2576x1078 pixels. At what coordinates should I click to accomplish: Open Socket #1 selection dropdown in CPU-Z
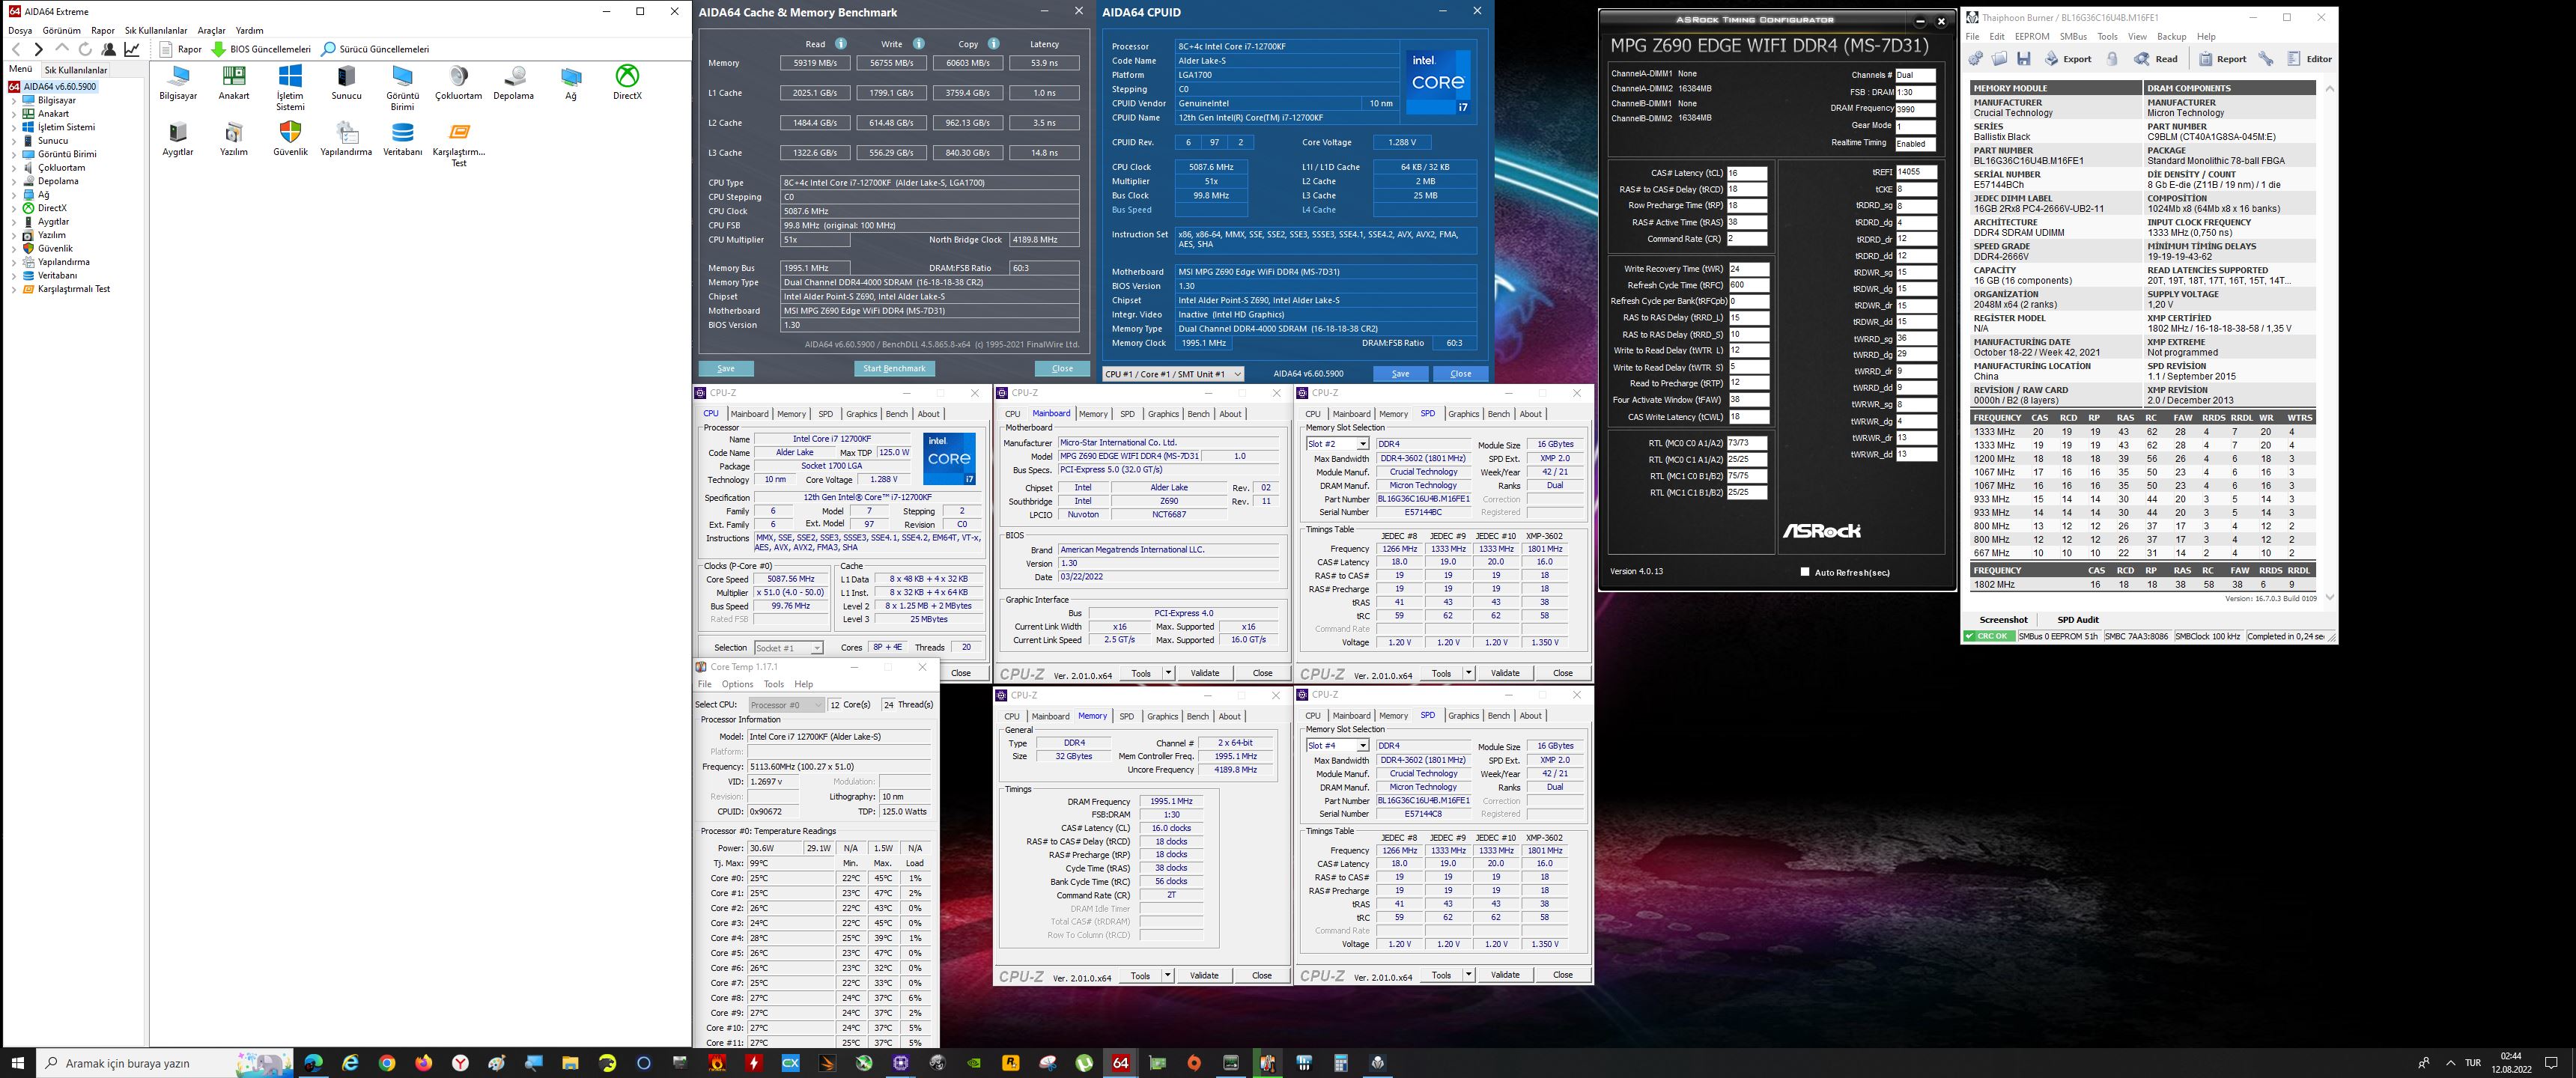click(788, 648)
